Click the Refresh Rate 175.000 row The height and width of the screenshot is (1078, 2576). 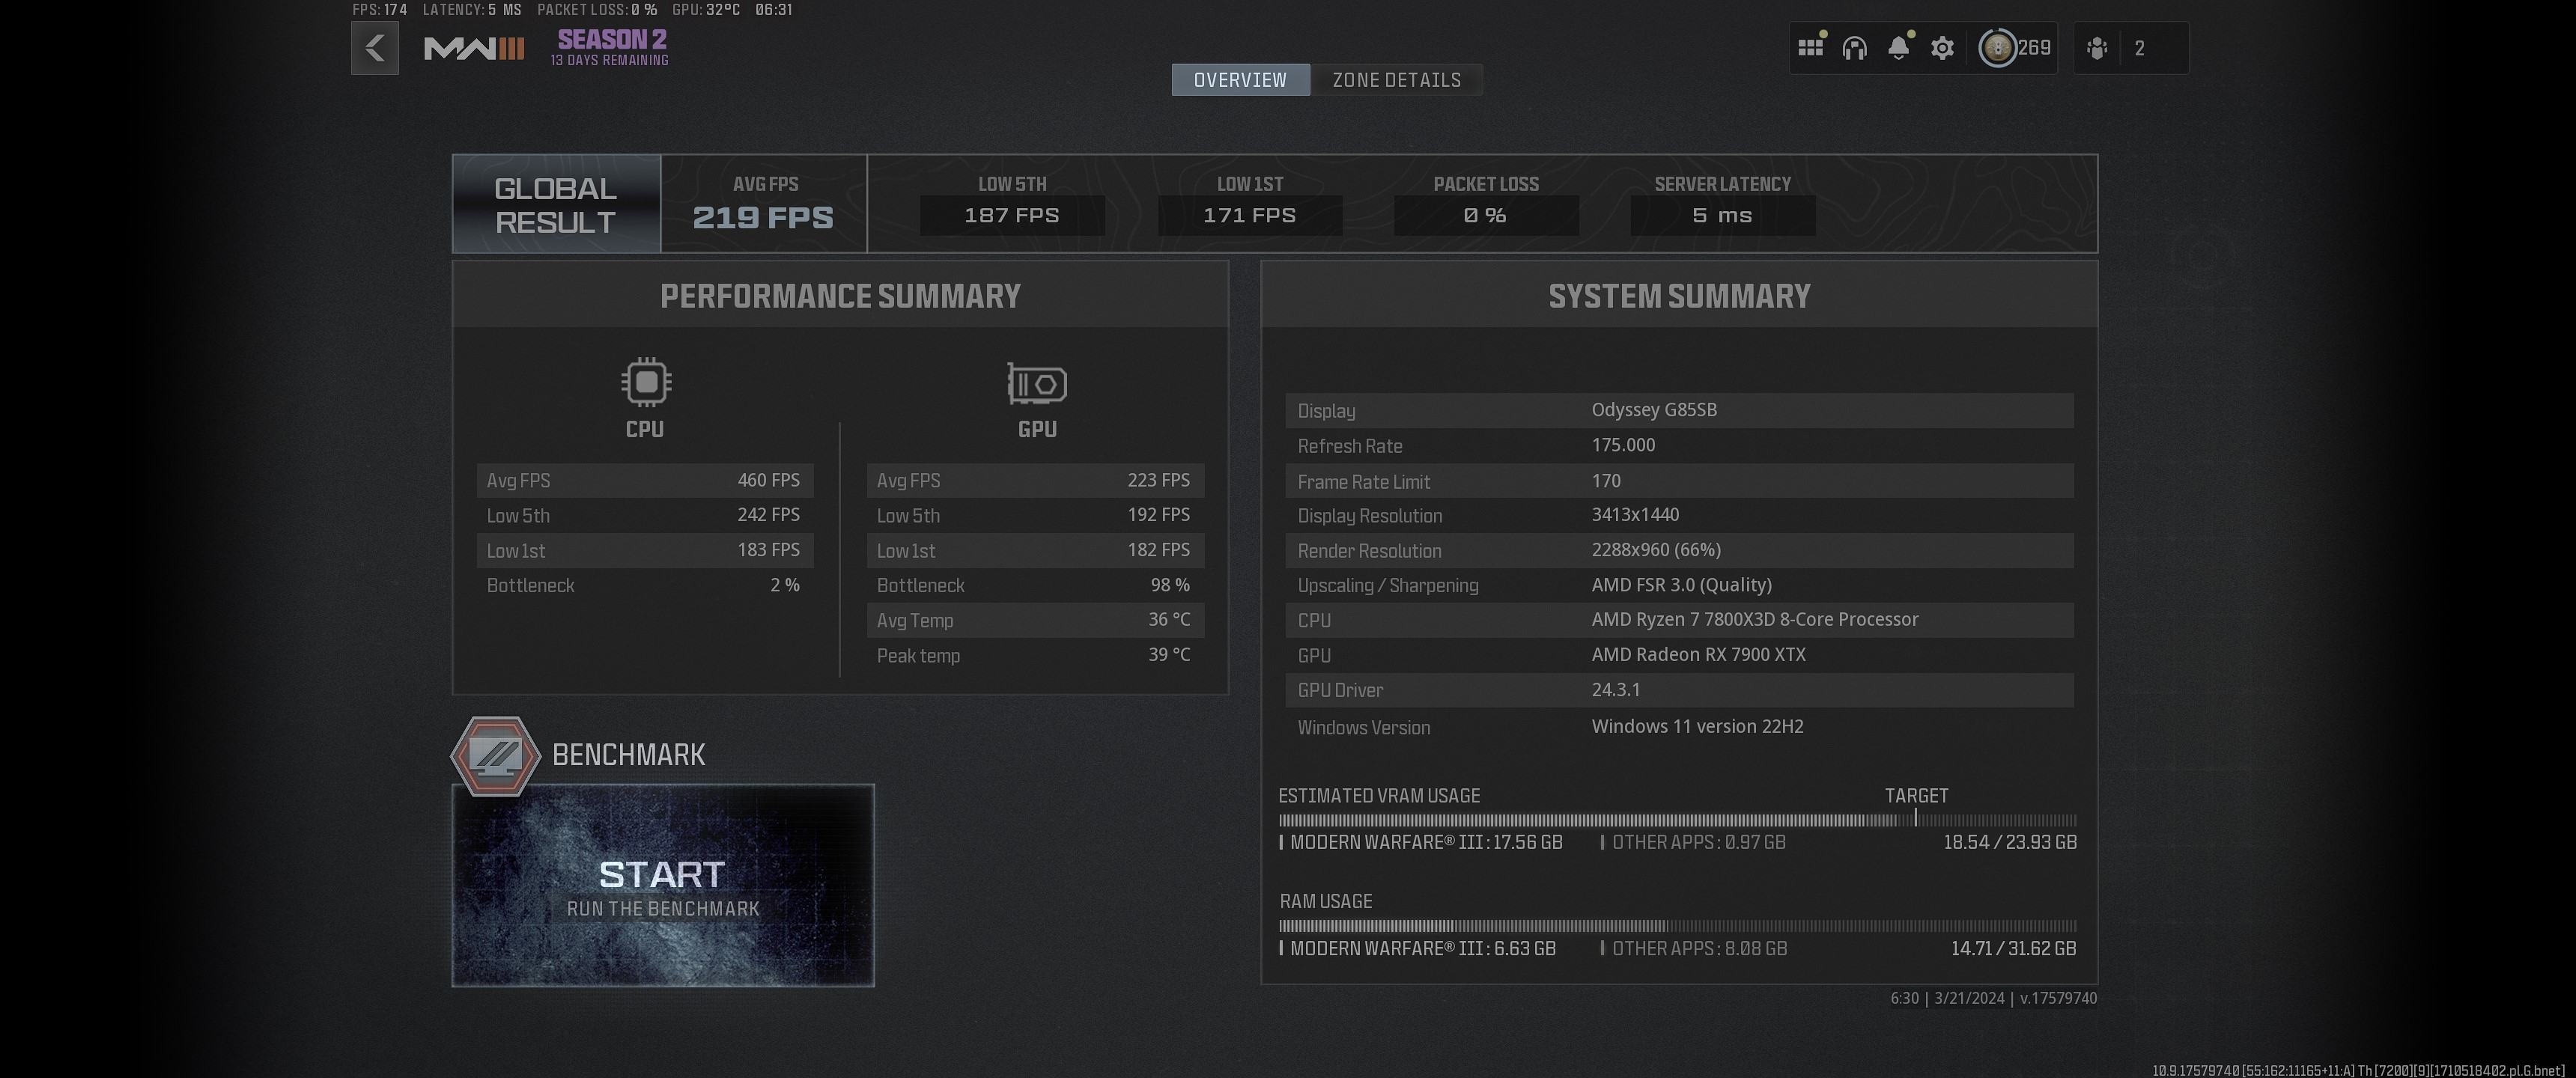coord(1679,446)
